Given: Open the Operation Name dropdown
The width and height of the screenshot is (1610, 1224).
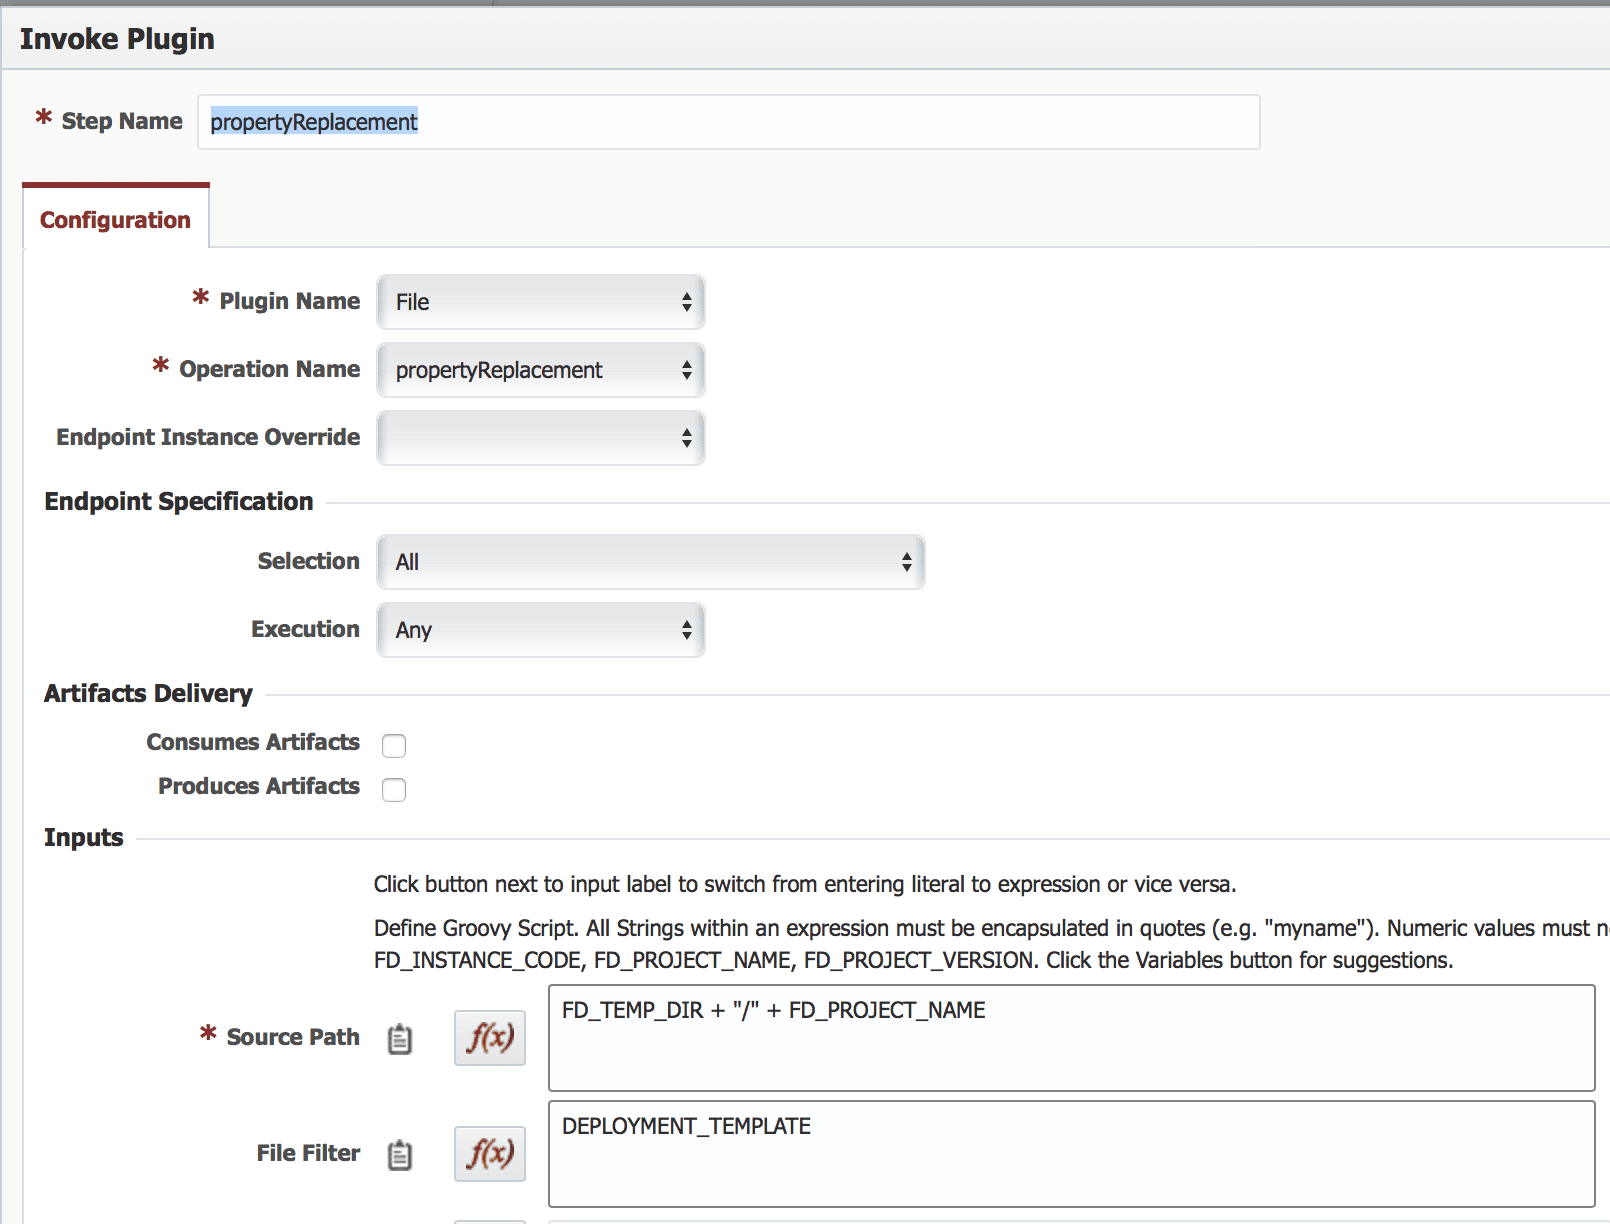Looking at the screenshot, I should click(x=541, y=370).
